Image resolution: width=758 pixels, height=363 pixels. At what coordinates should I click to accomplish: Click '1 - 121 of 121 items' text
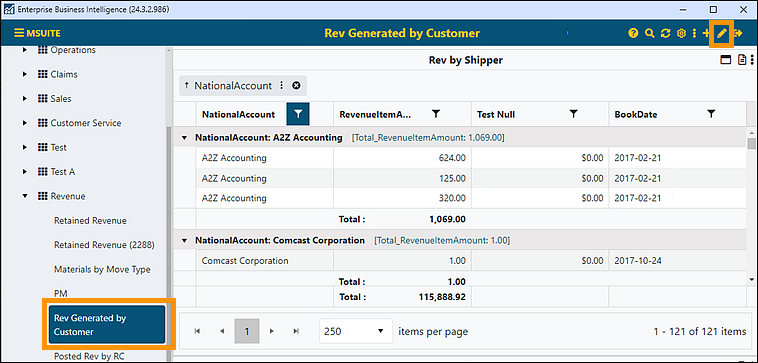[x=700, y=332]
